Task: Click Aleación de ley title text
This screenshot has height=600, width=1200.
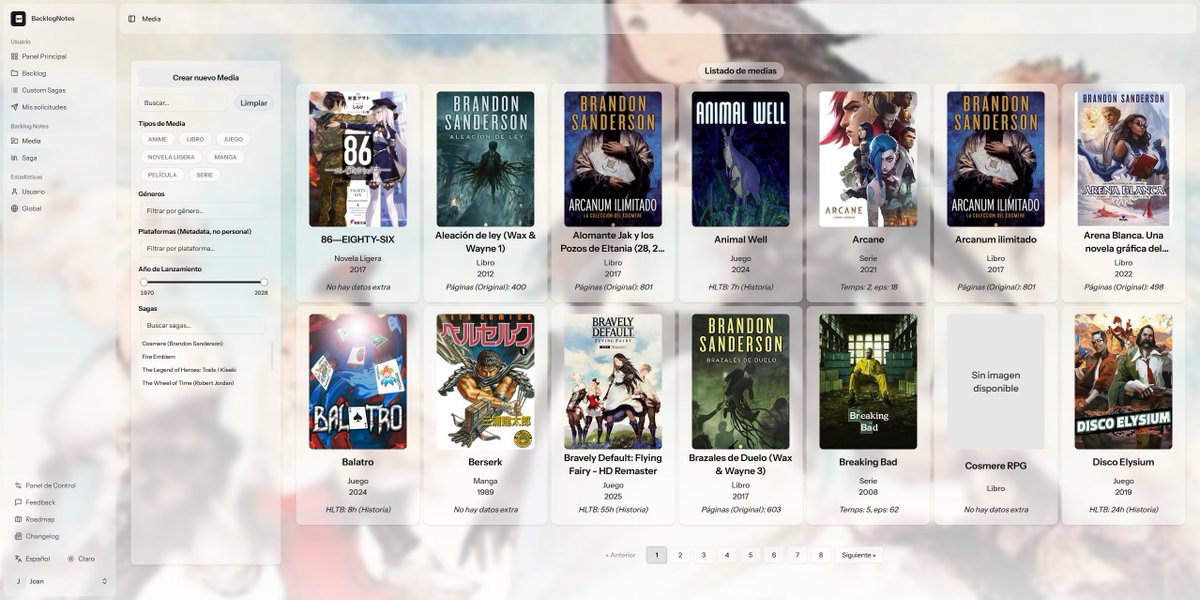Action: pos(485,242)
